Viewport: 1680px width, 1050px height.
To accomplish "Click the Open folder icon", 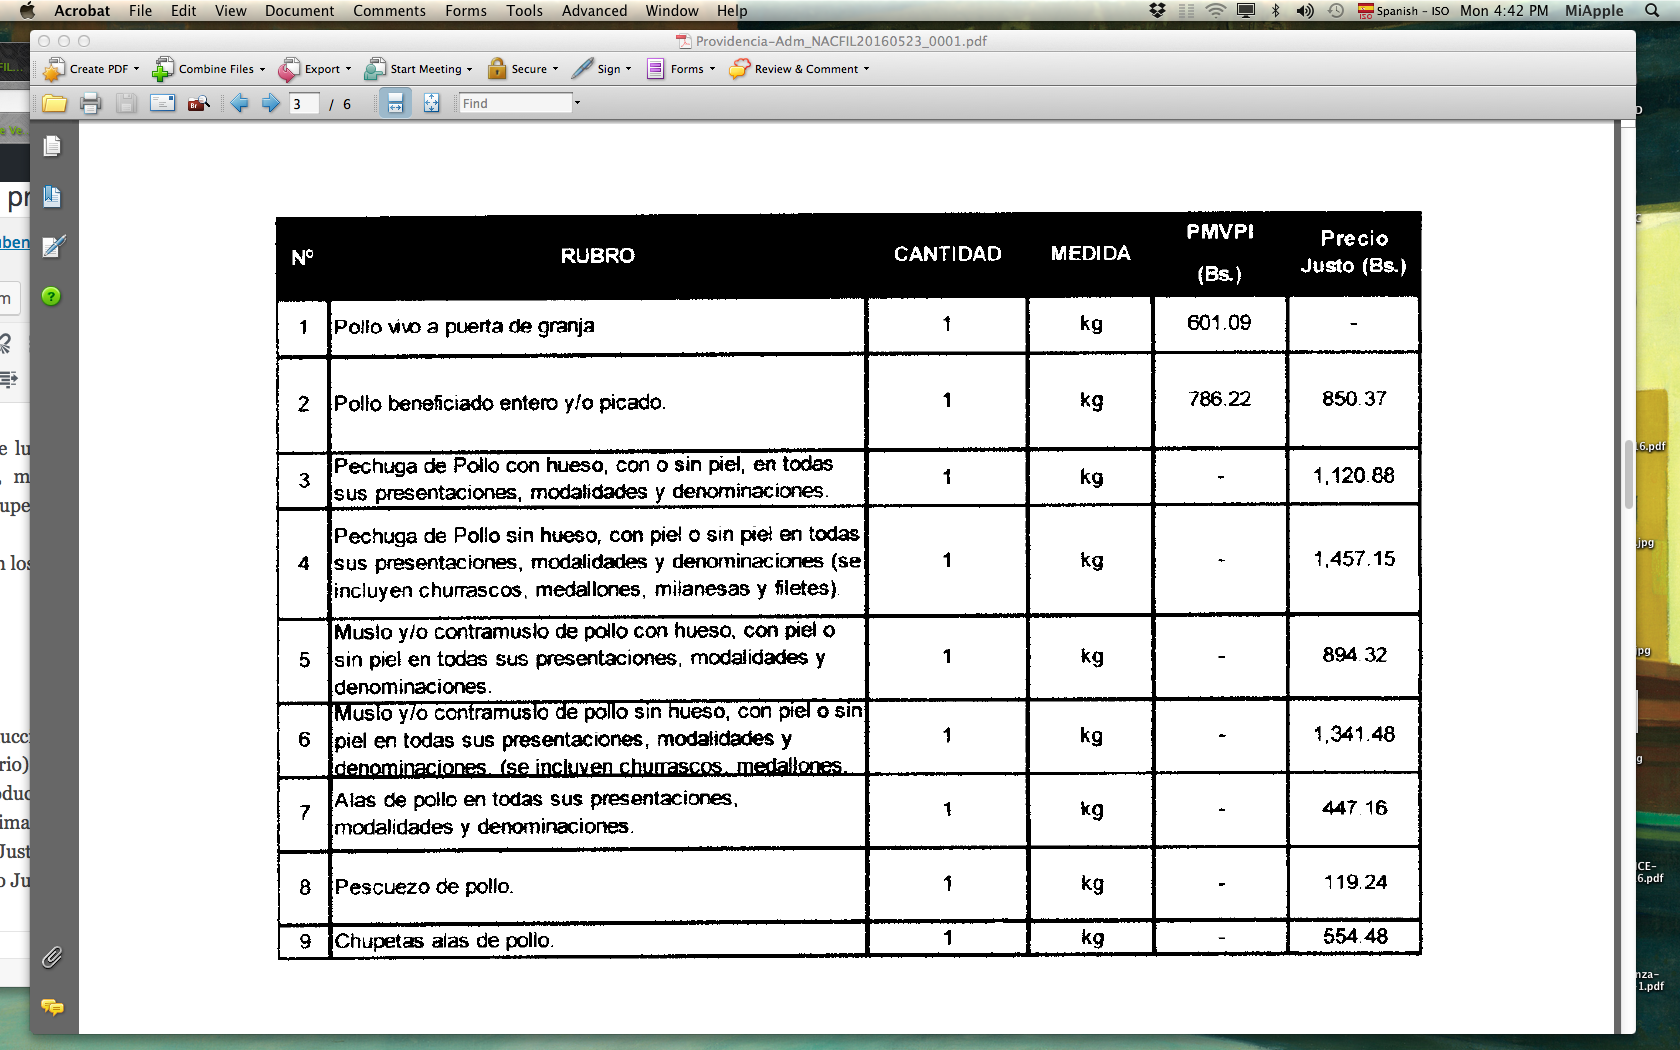I will pos(54,103).
